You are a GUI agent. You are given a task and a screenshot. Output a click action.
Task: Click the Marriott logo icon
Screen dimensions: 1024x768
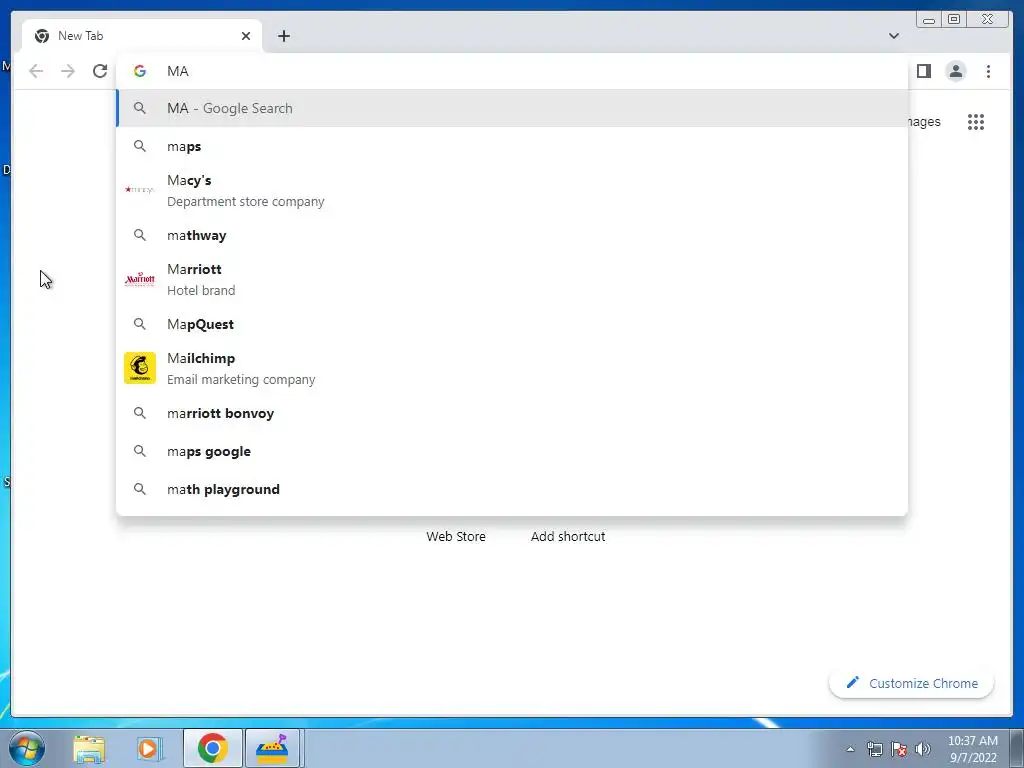point(140,280)
